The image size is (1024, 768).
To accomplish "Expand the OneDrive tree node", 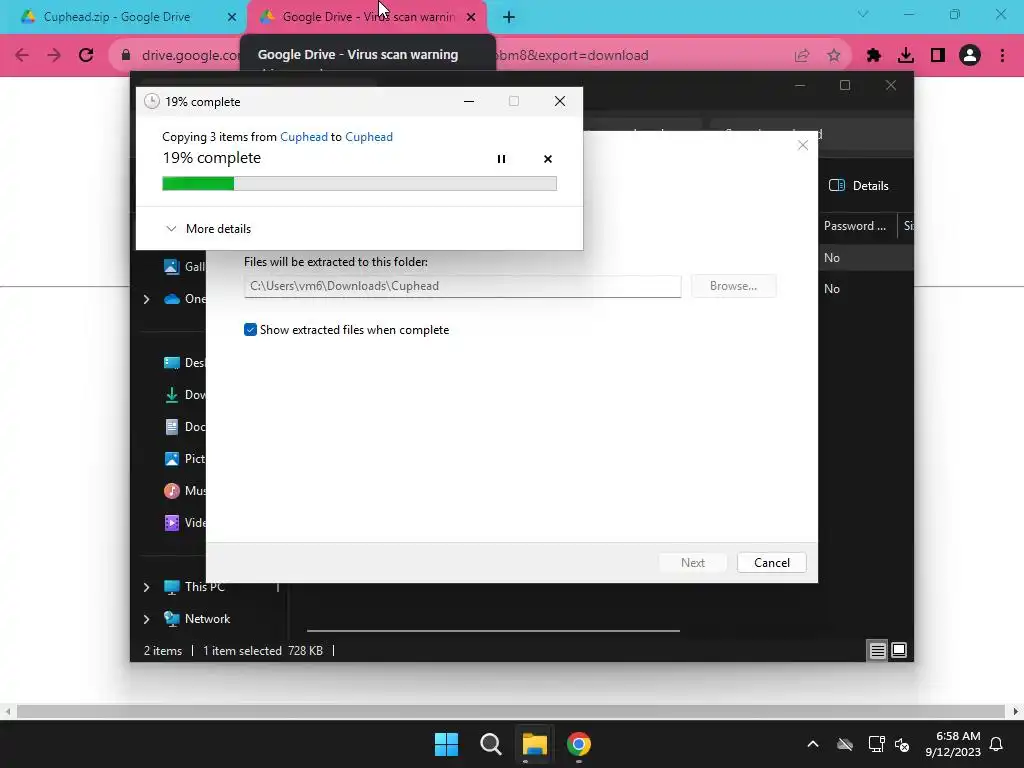I will pyautogui.click(x=146, y=299).
